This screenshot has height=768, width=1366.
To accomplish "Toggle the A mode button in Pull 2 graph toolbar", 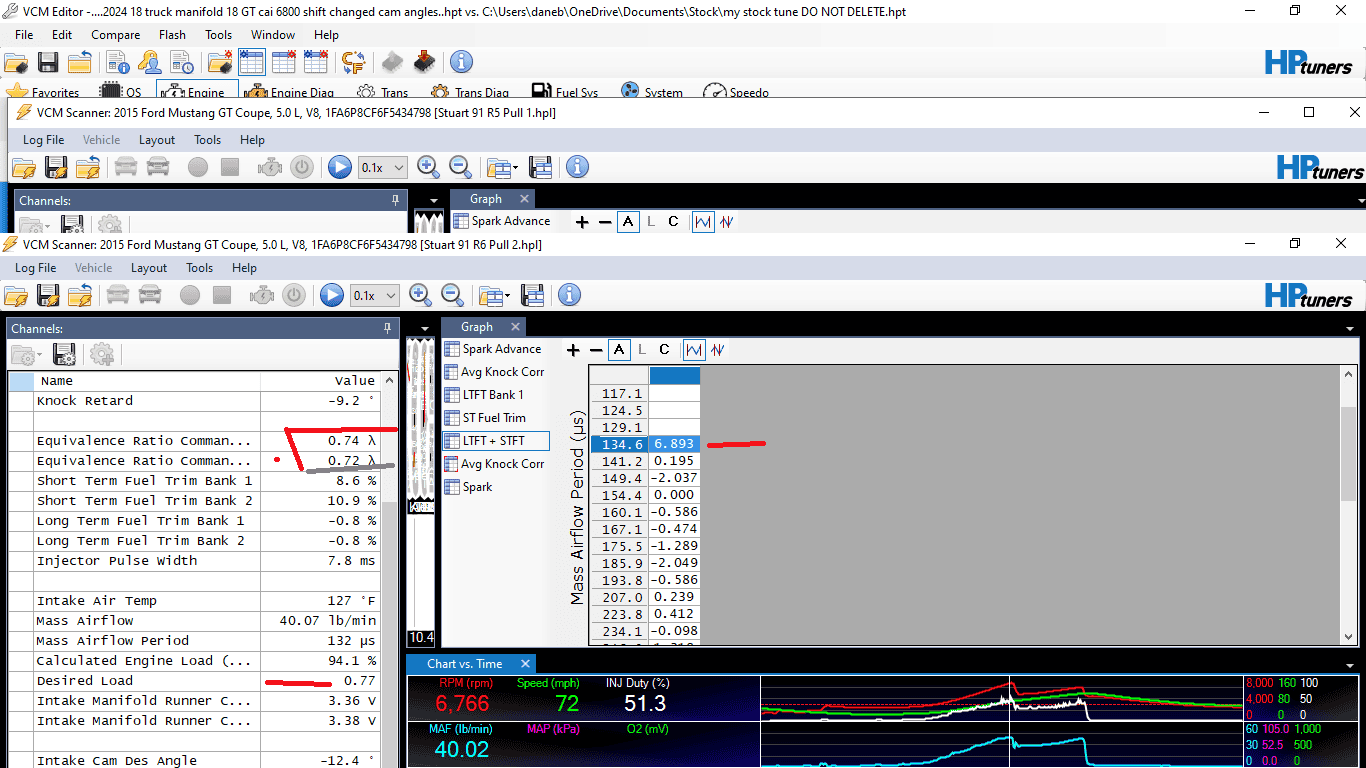I will coord(620,350).
